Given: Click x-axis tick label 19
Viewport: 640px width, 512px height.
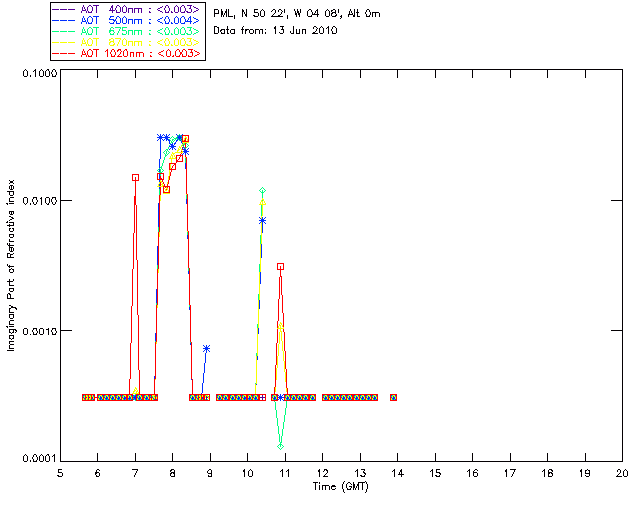Looking at the screenshot, I should tap(585, 473).
